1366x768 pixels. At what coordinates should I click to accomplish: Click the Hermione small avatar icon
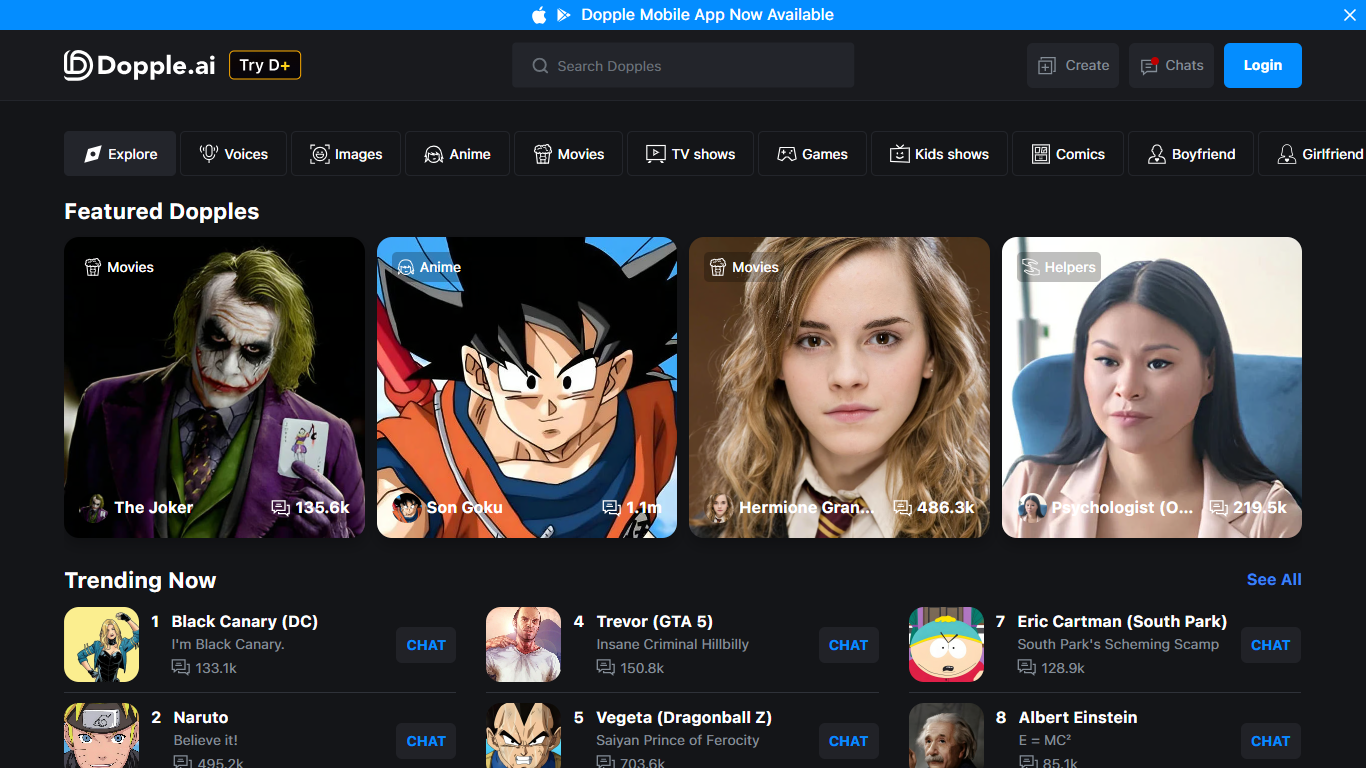719,508
